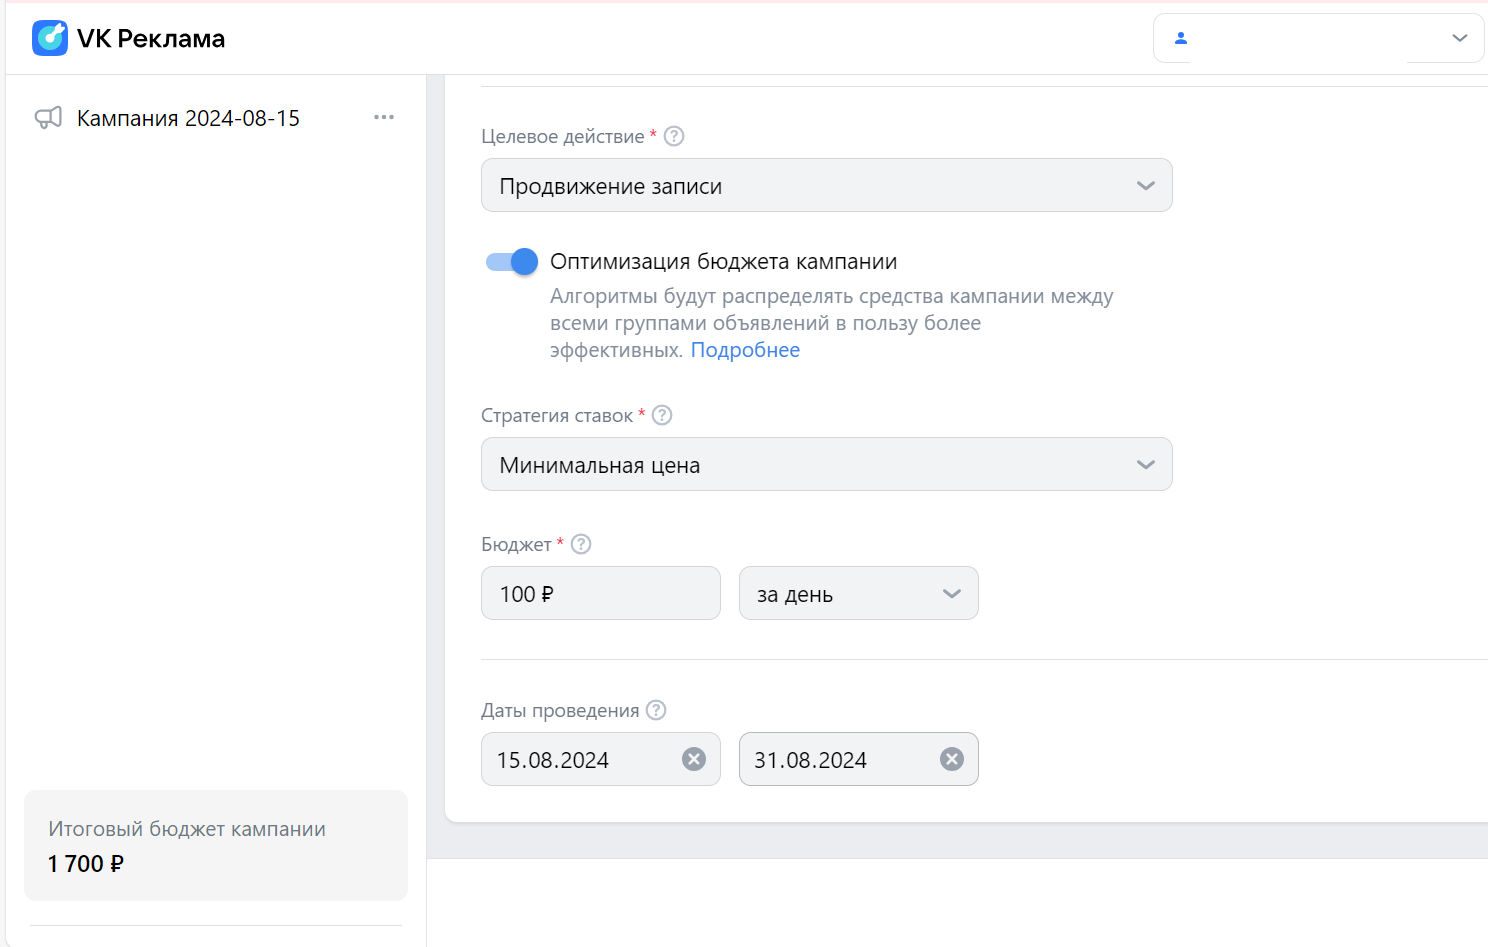1488x947 pixels.
Task: Click the 31.08.2024 end date field
Action: (858, 759)
